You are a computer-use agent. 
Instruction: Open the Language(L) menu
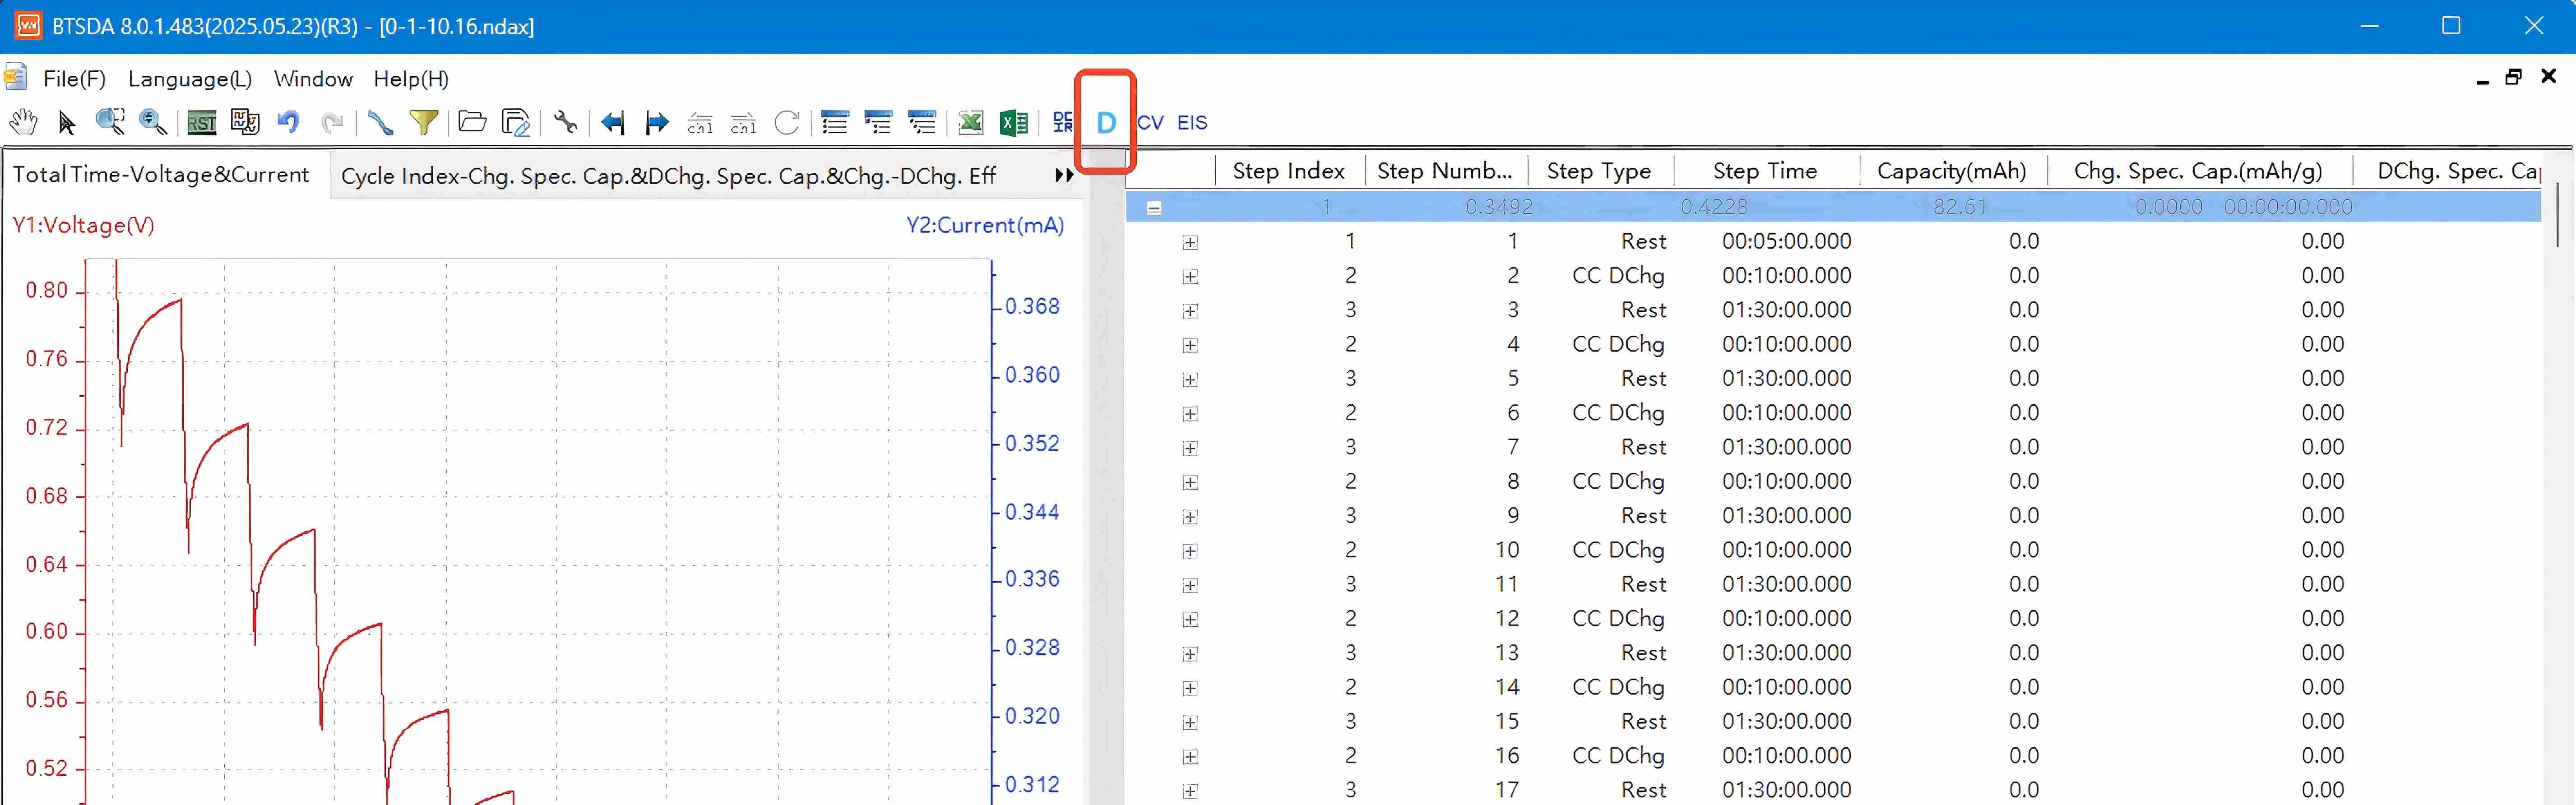coord(190,78)
